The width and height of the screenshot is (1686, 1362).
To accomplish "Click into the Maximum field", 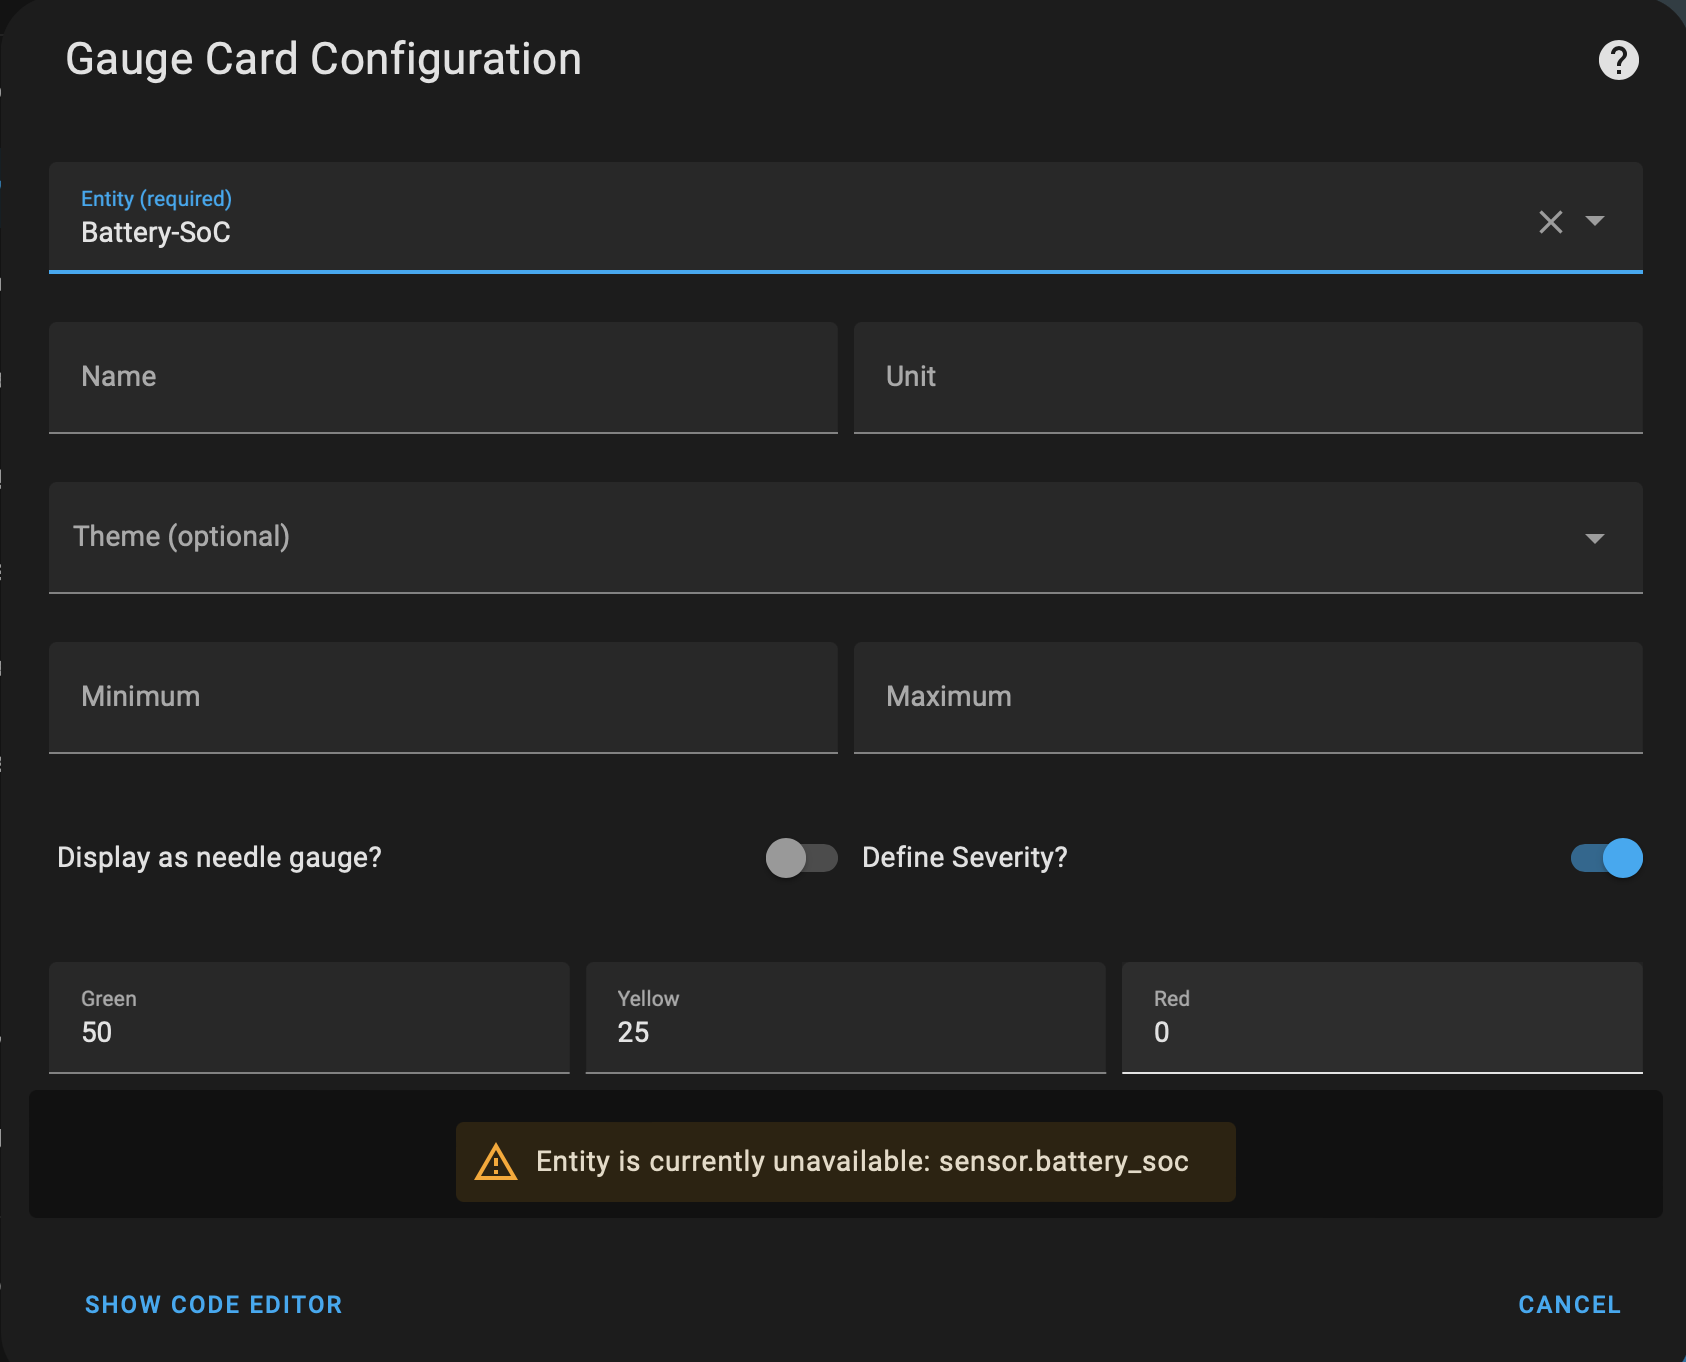I will [x=1247, y=697].
